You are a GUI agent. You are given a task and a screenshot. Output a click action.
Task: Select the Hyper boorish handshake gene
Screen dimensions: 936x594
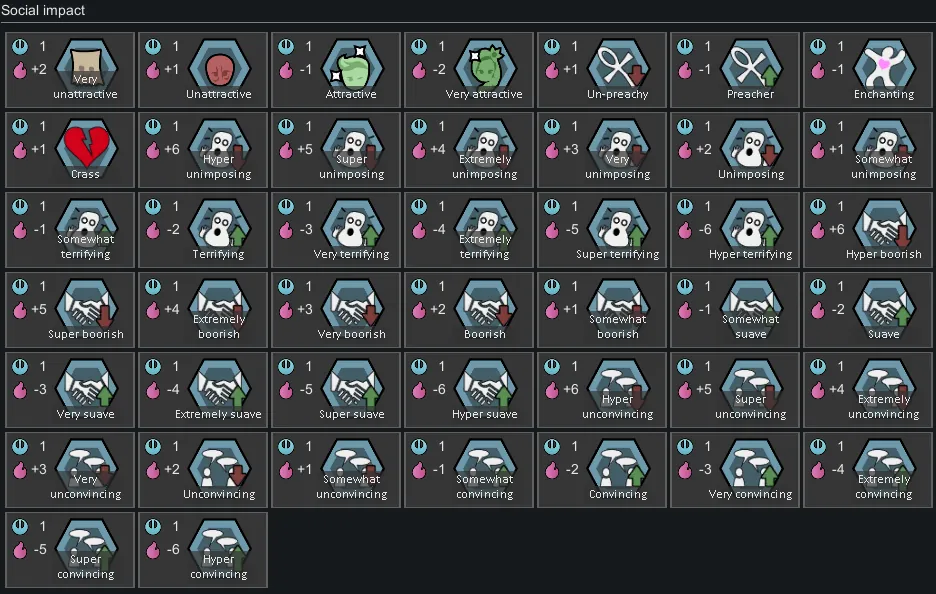[x=868, y=230]
